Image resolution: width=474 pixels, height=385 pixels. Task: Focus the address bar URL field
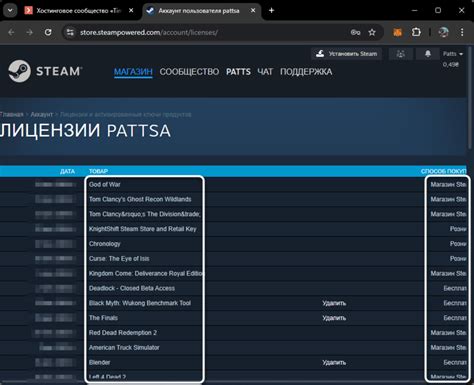[x=213, y=32]
